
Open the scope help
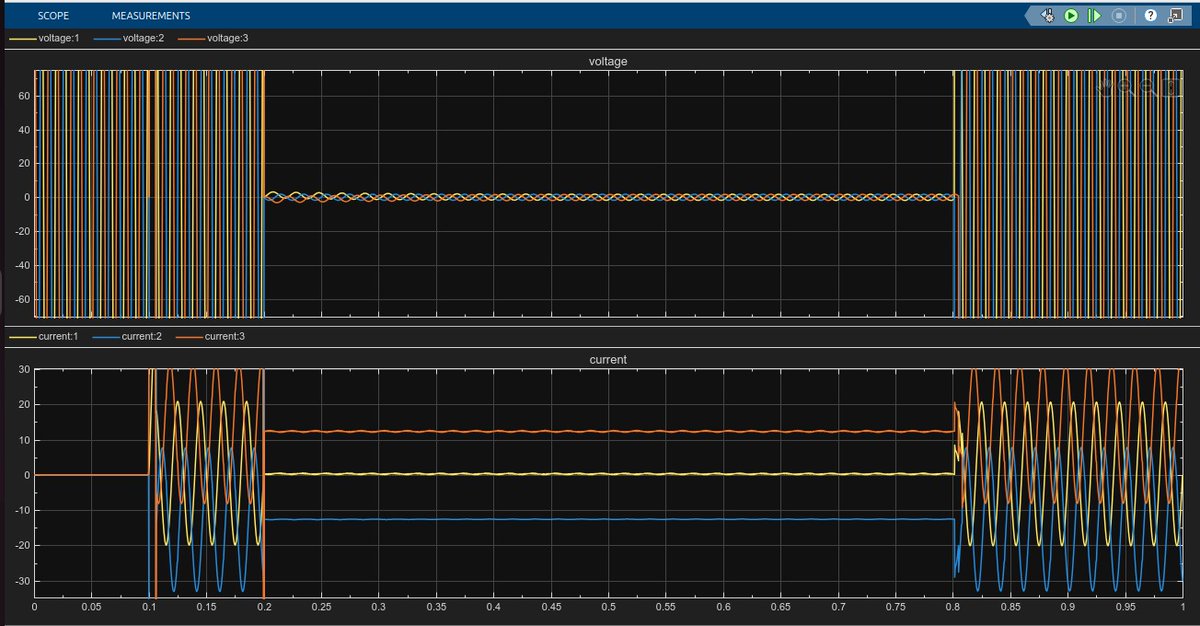(x=1150, y=15)
